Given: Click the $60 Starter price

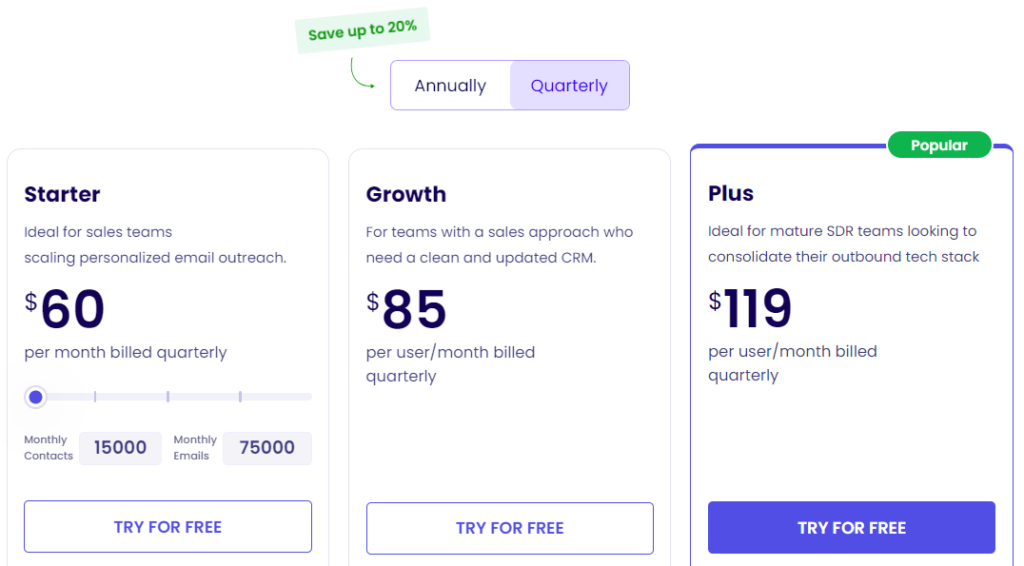Looking at the screenshot, I should (66, 309).
